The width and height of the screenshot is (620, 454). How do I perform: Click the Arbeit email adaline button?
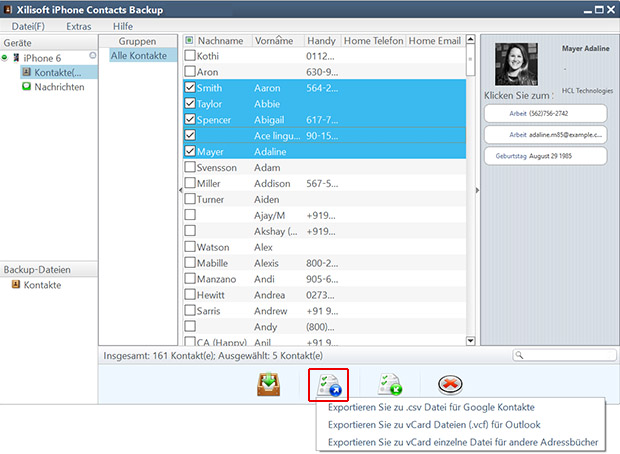point(546,134)
